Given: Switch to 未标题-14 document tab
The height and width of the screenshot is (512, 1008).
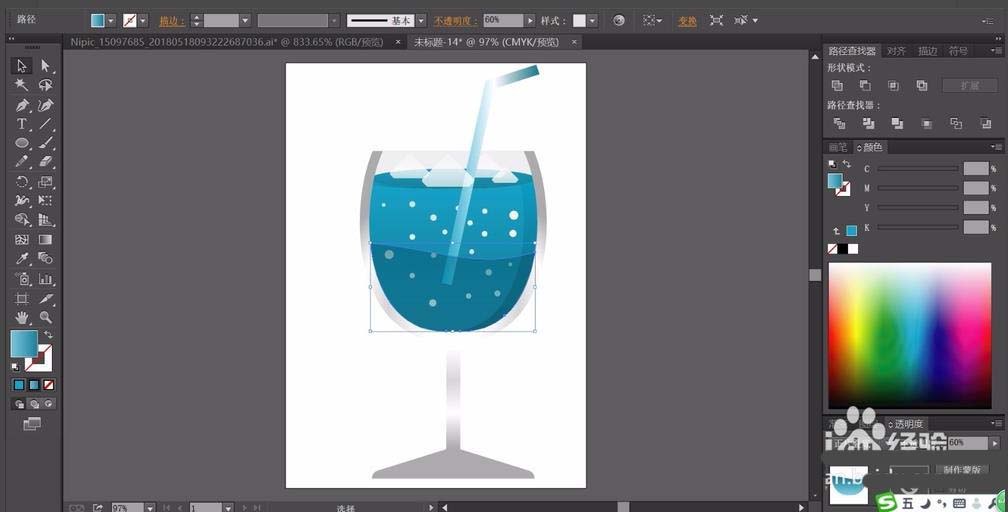Looking at the screenshot, I should (486, 42).
